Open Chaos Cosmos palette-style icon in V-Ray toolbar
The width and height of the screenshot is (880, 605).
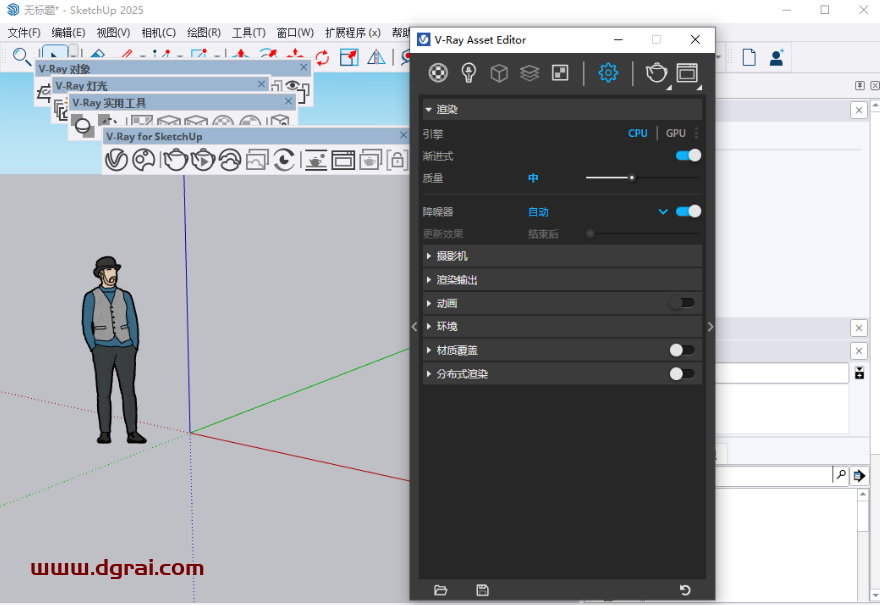click(144, 160)
